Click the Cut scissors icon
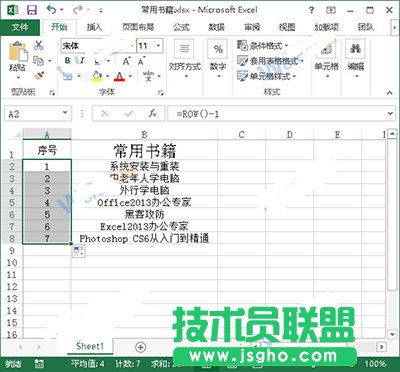400x372 pixels. 39,45
